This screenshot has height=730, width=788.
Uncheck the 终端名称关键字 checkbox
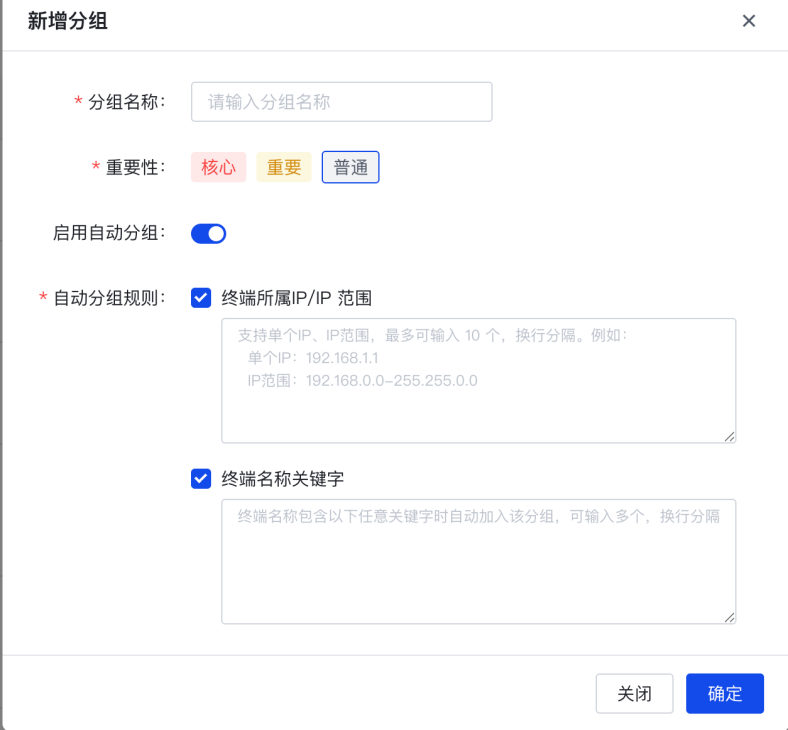201,479
